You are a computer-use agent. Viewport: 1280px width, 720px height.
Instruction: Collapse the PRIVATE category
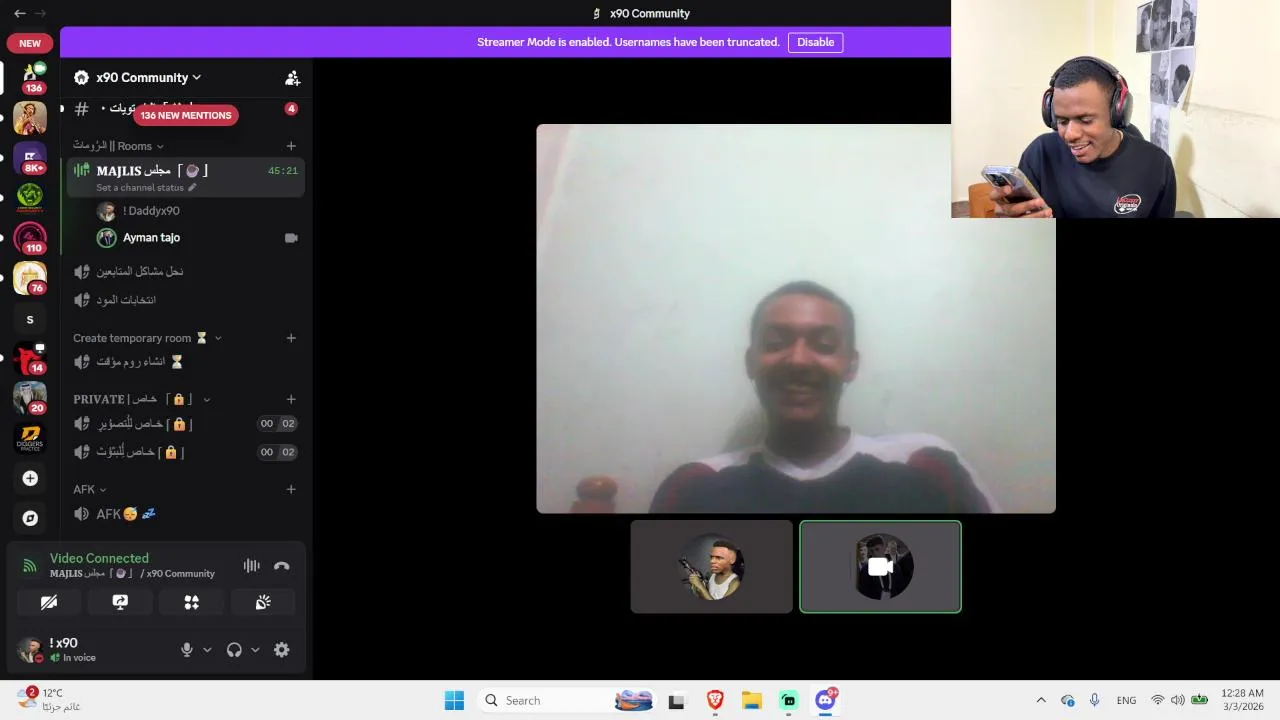click(x=141, y=399)
